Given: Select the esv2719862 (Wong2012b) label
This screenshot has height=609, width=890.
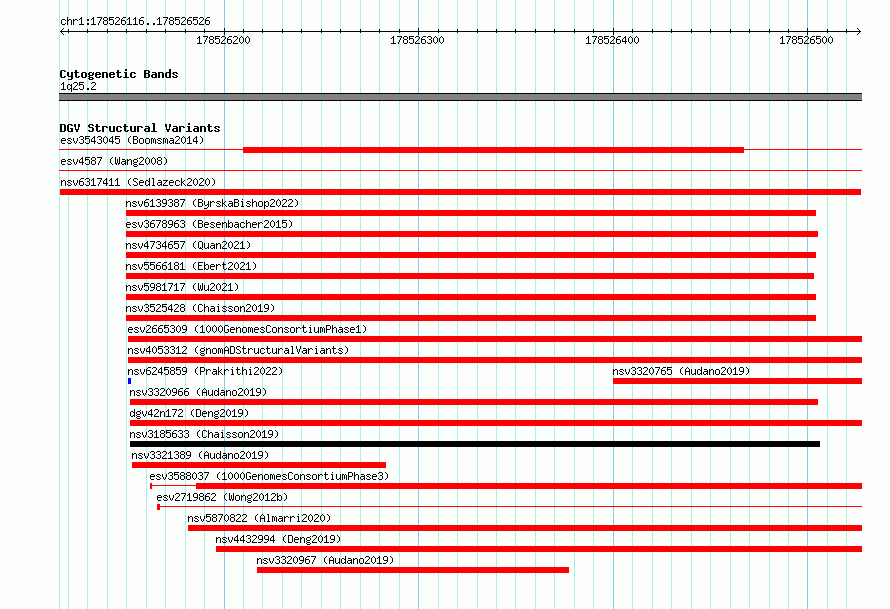Looking at the screenshot, I should click(x=222, y=497).
